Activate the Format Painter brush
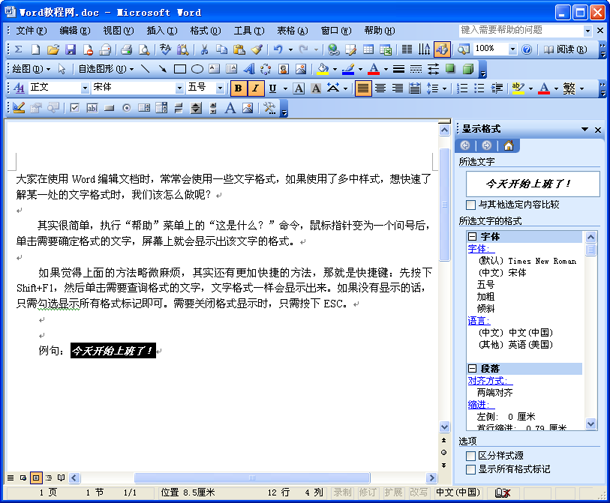610x503 pixels. click(x=257, y=49)
